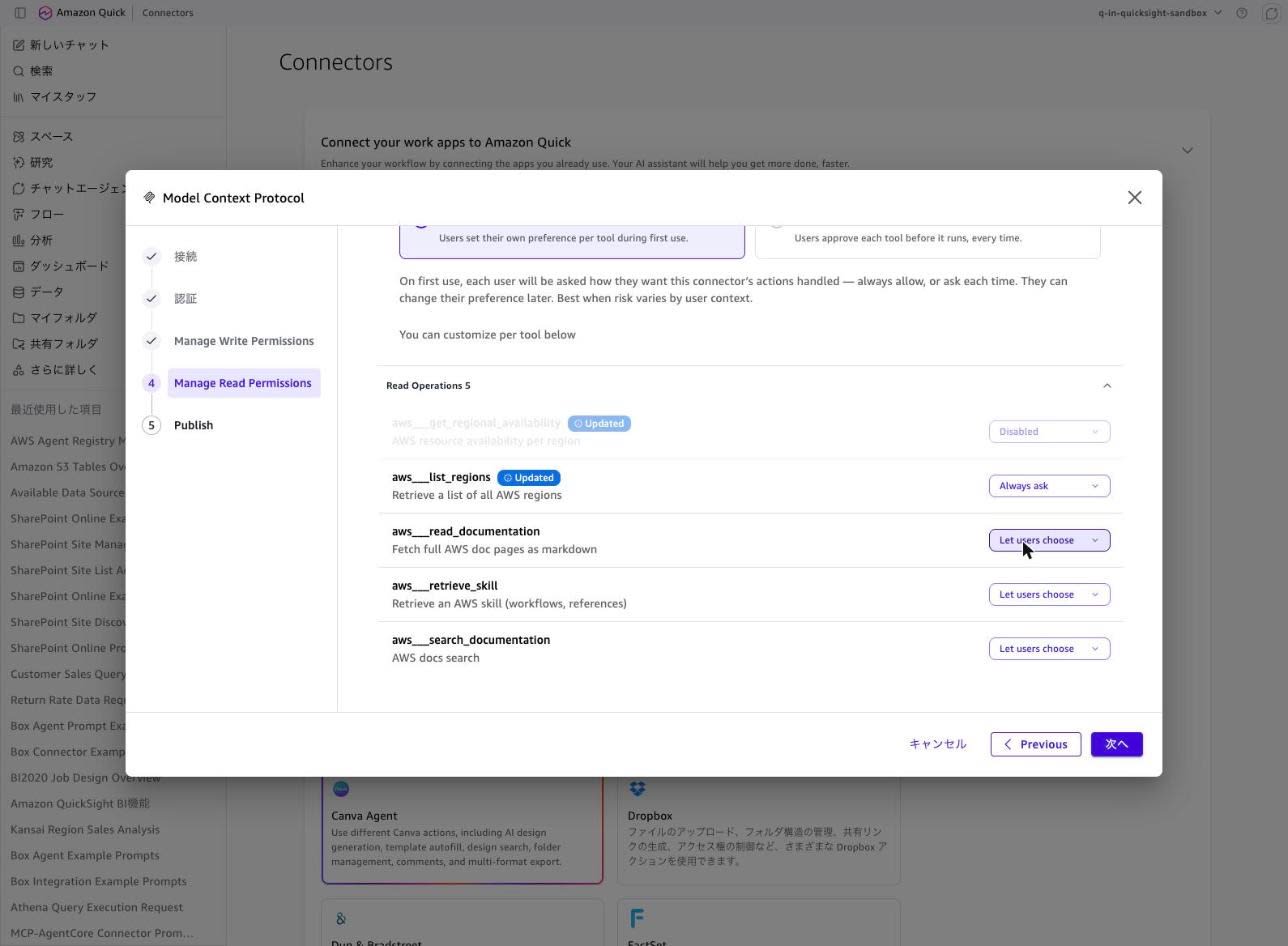The width and height of the screenshot is (1288, 946).
Task: Click the aws___search_documentation tool name
Action: (471, 640)
